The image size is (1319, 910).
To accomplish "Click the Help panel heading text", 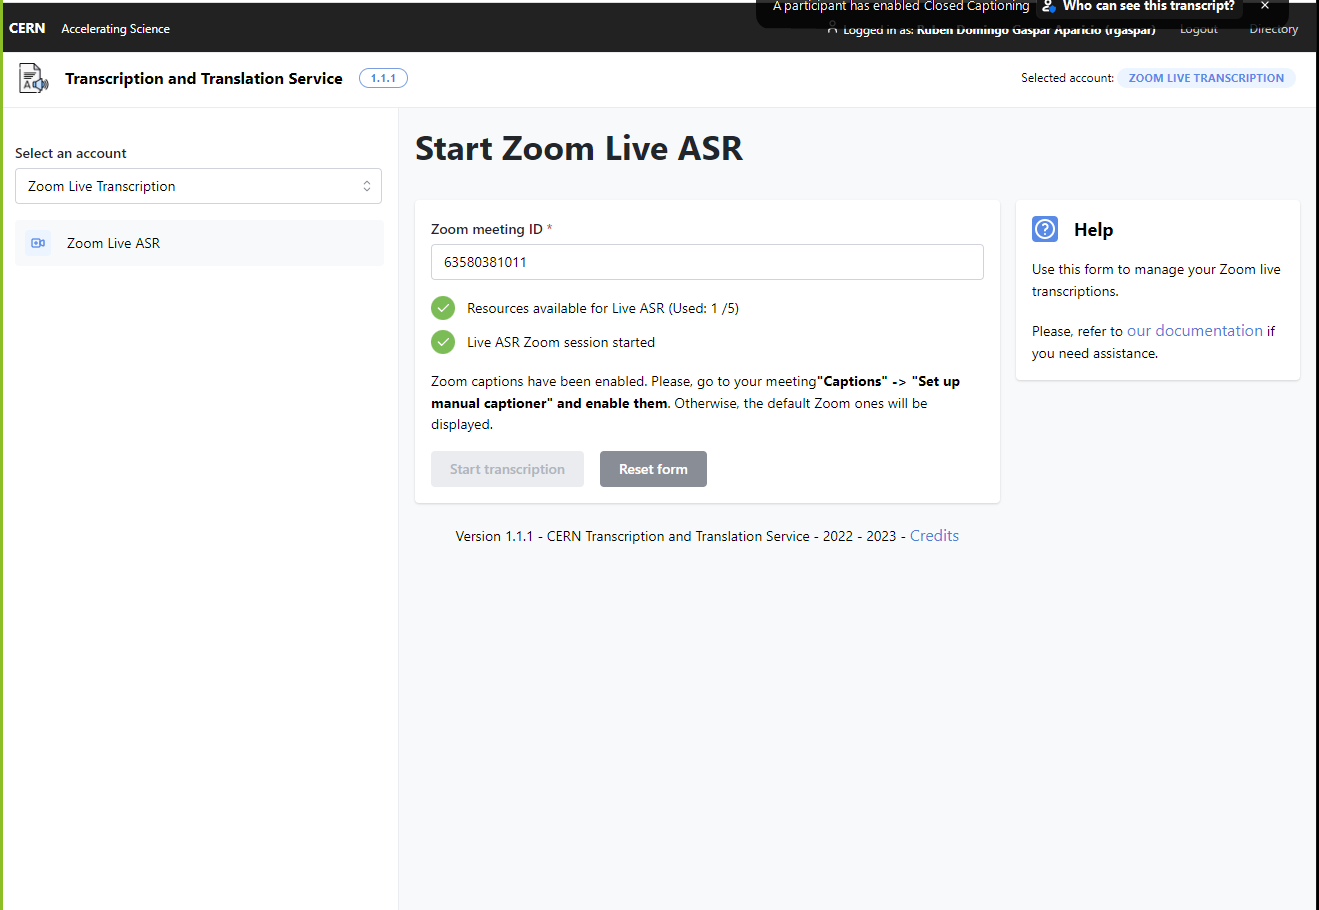I will [1093, 229].
